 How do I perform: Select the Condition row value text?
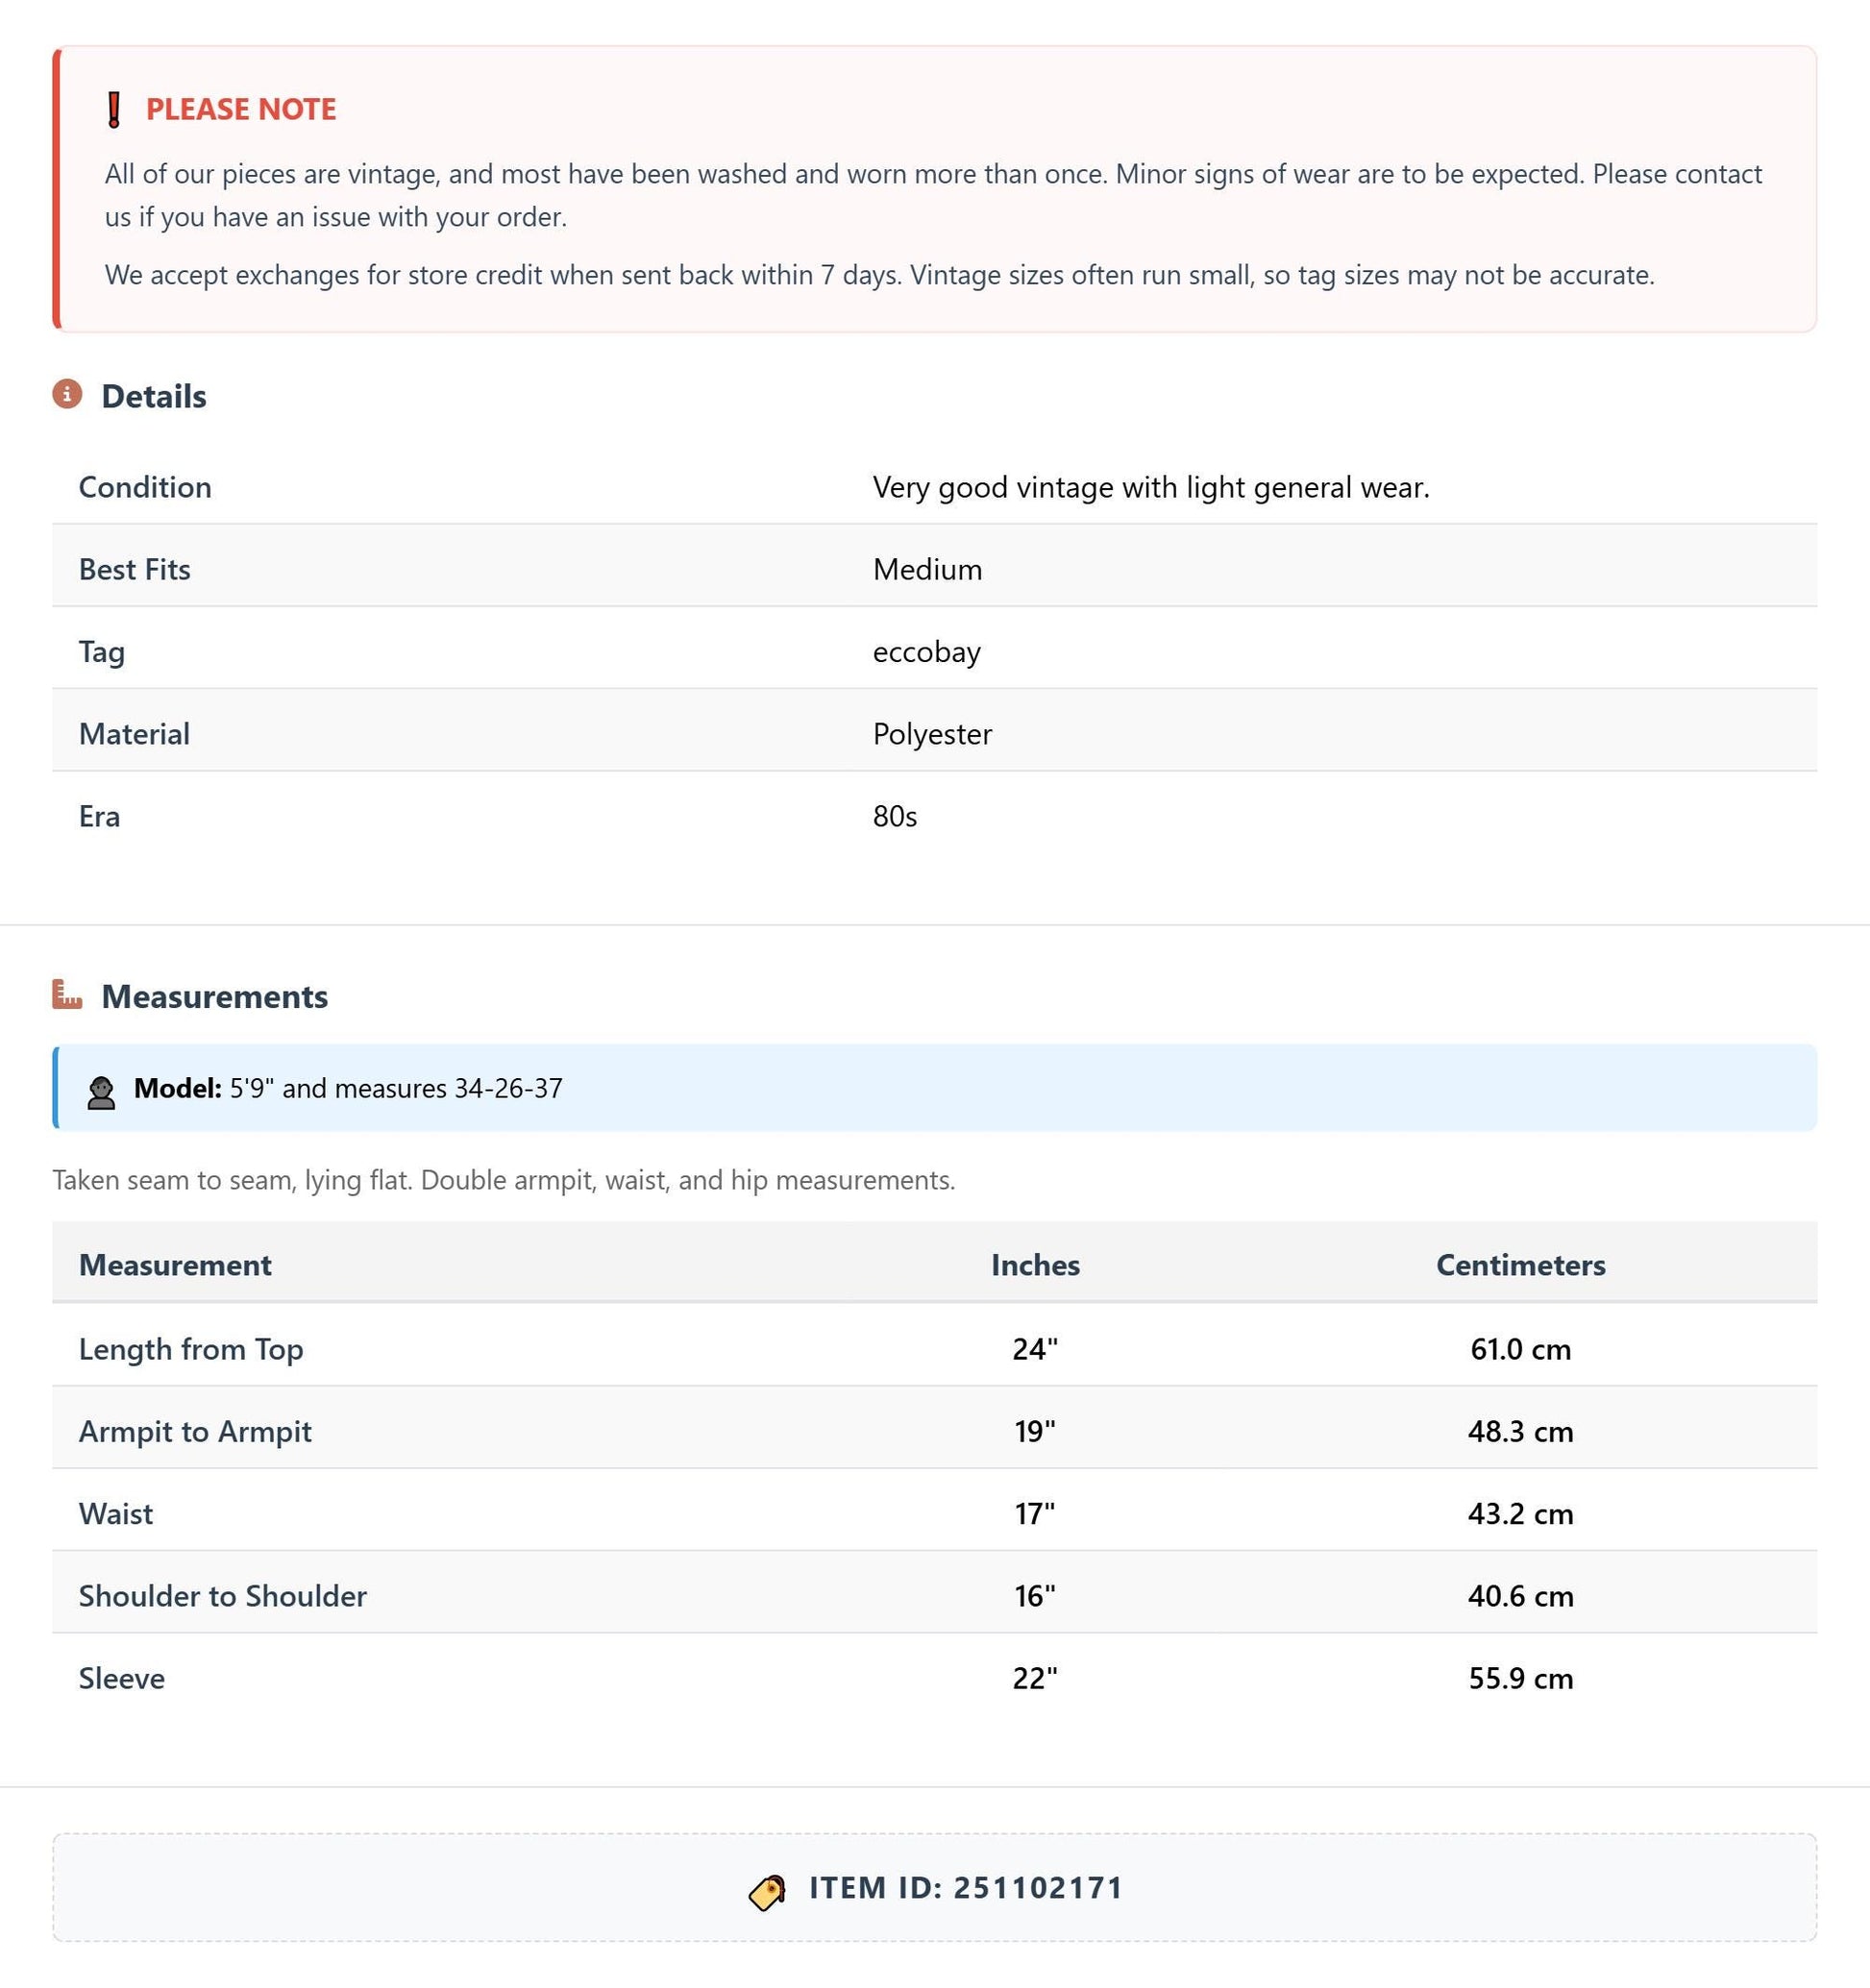pyautogui.click(x=1151, y=487)
